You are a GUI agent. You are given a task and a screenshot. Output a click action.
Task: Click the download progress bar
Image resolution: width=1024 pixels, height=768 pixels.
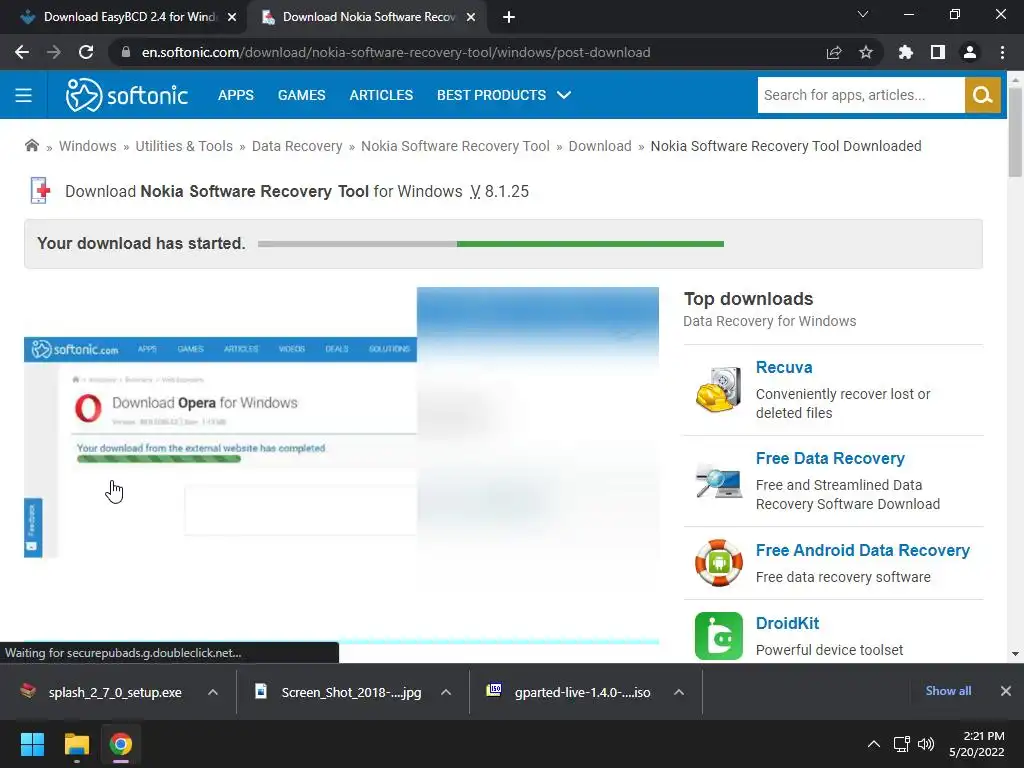490,244
